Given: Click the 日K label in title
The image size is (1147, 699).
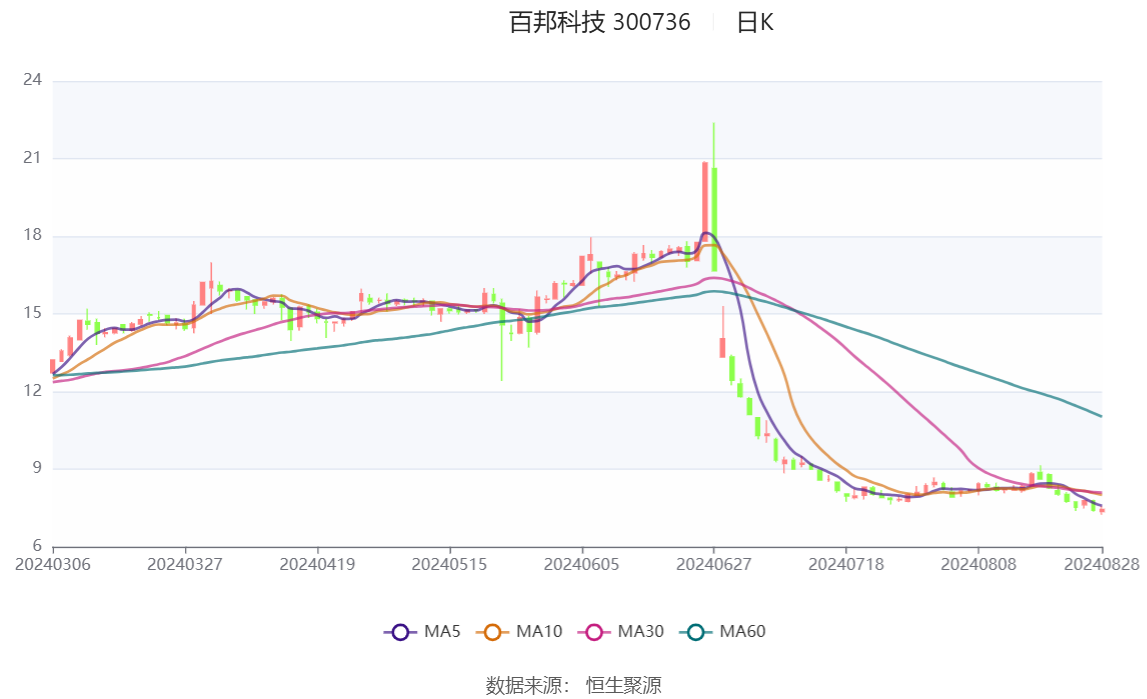Looking at the screenshot, I should pyautogui.click(x=755, y=23).
